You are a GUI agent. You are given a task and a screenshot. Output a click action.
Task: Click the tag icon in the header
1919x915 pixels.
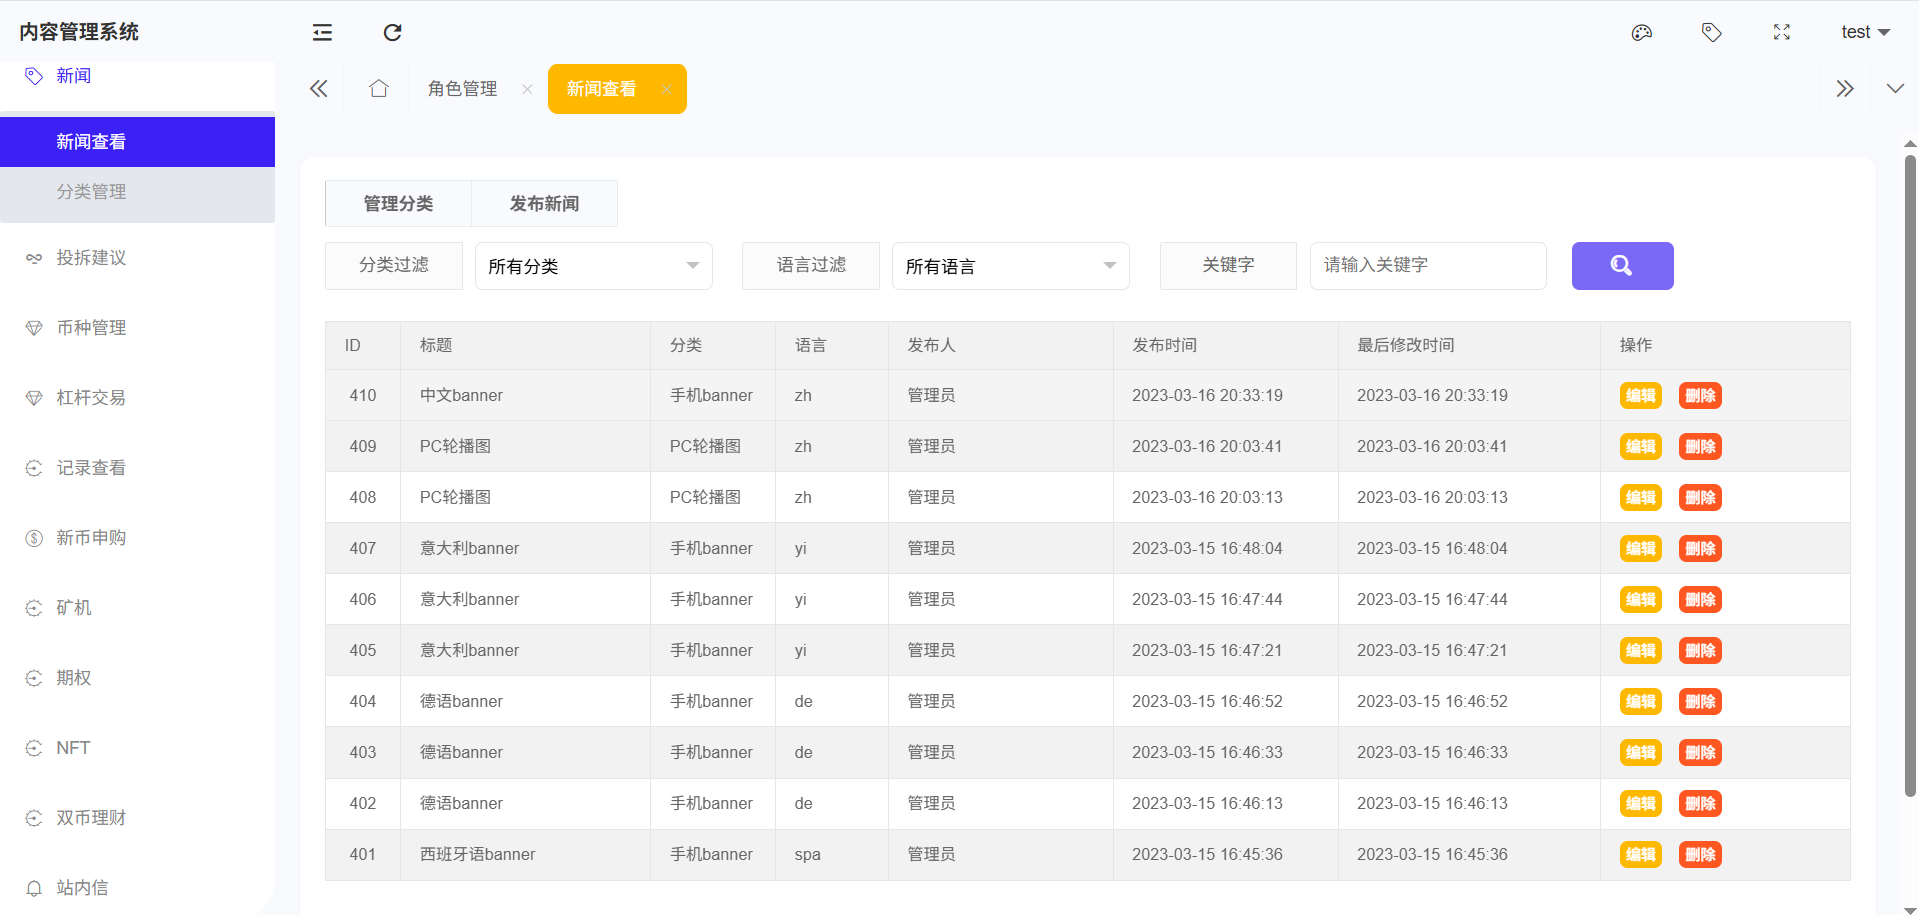pos(1711,33)
